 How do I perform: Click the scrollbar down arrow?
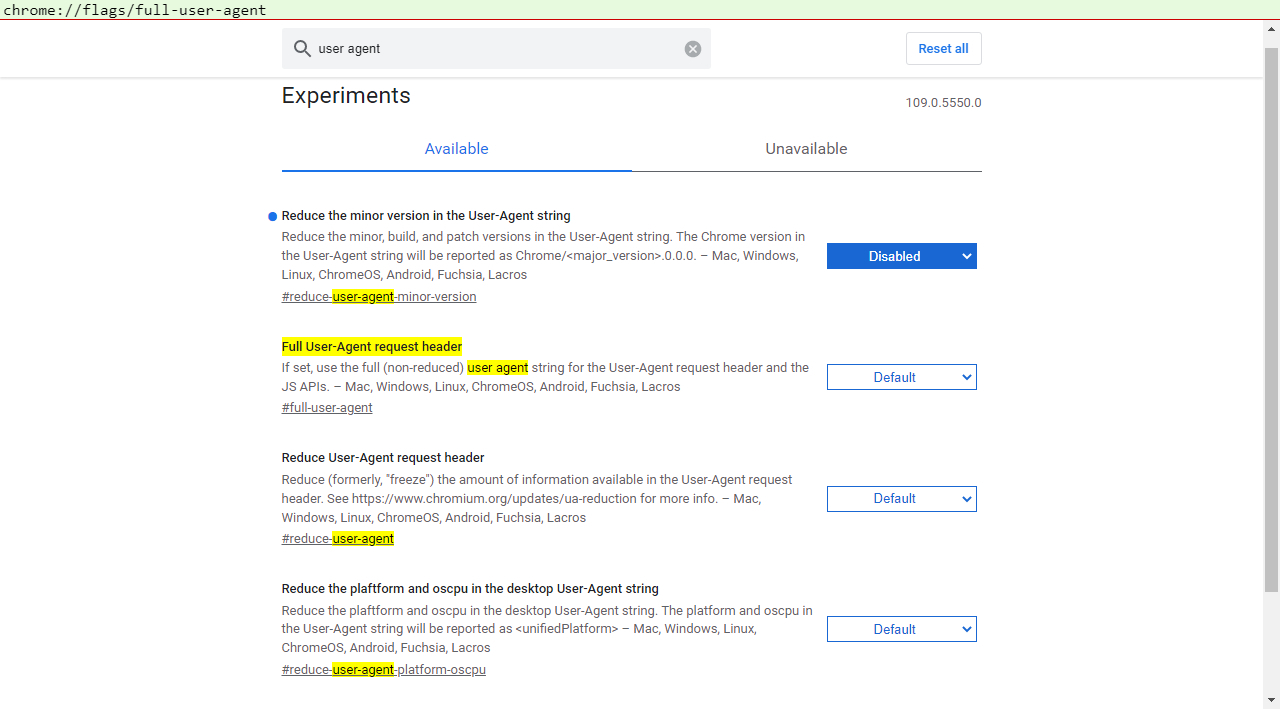[1271, 700]
